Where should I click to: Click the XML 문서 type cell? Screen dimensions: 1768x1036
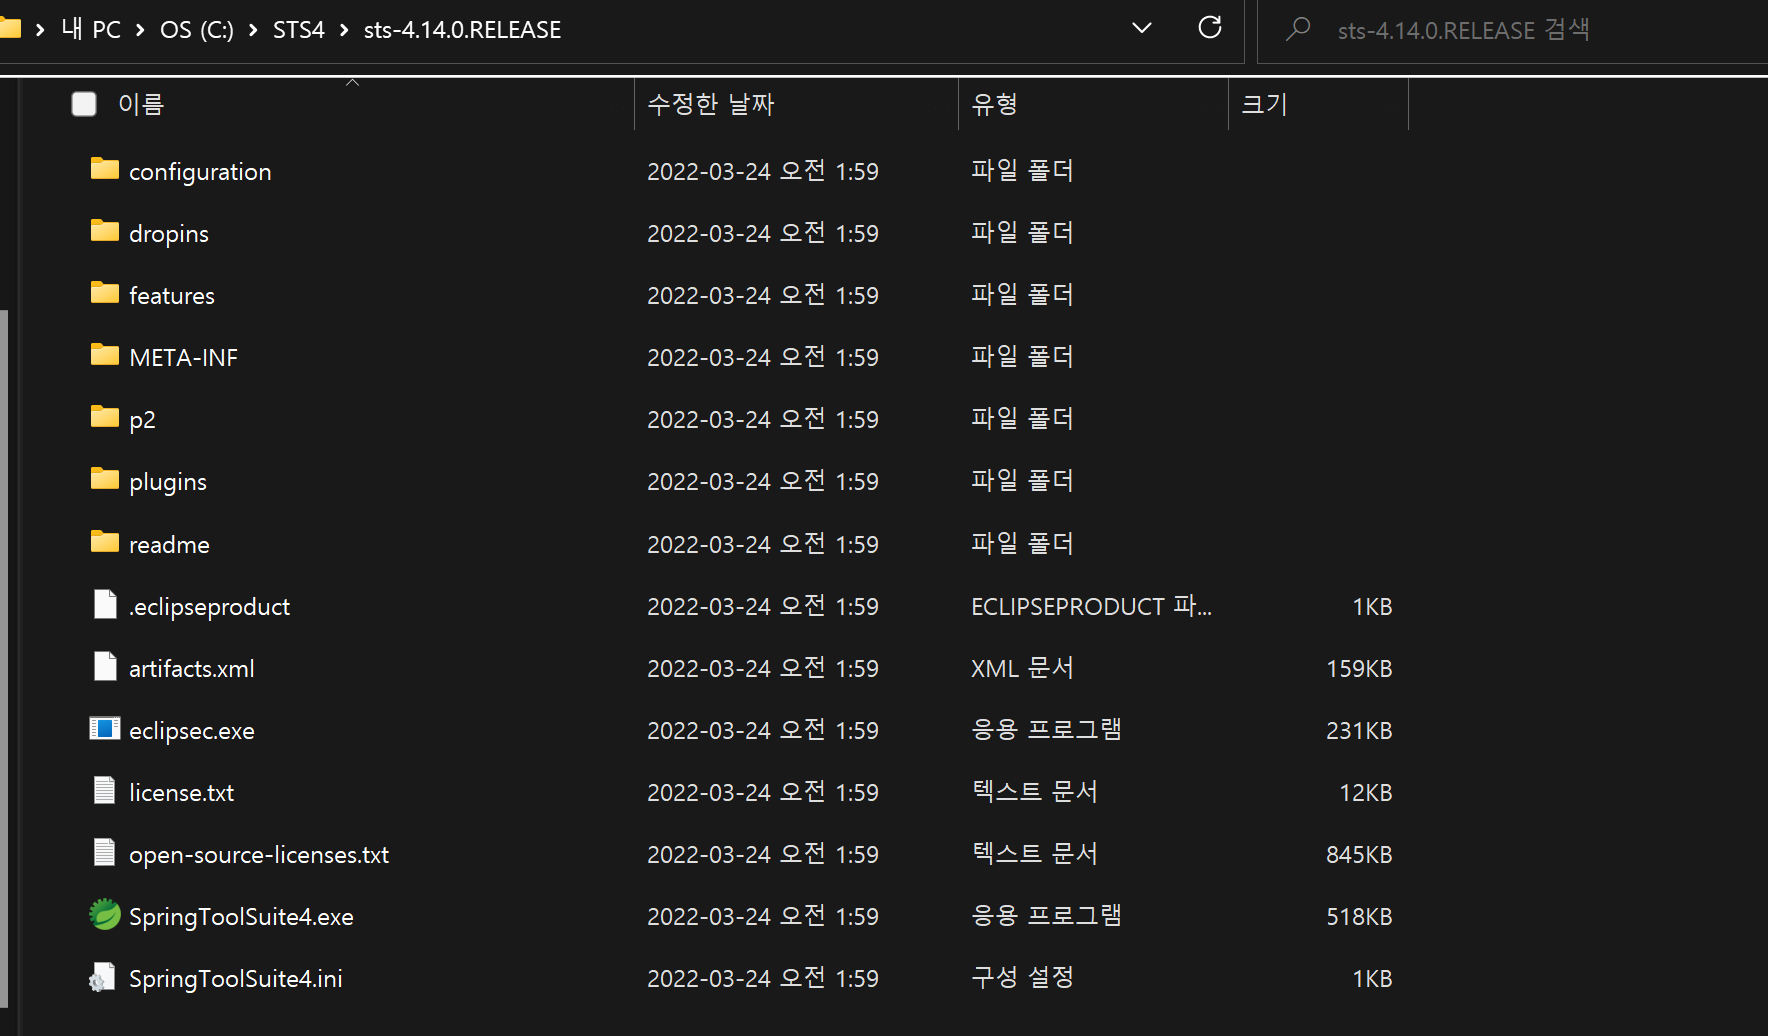coord(1022,668)
